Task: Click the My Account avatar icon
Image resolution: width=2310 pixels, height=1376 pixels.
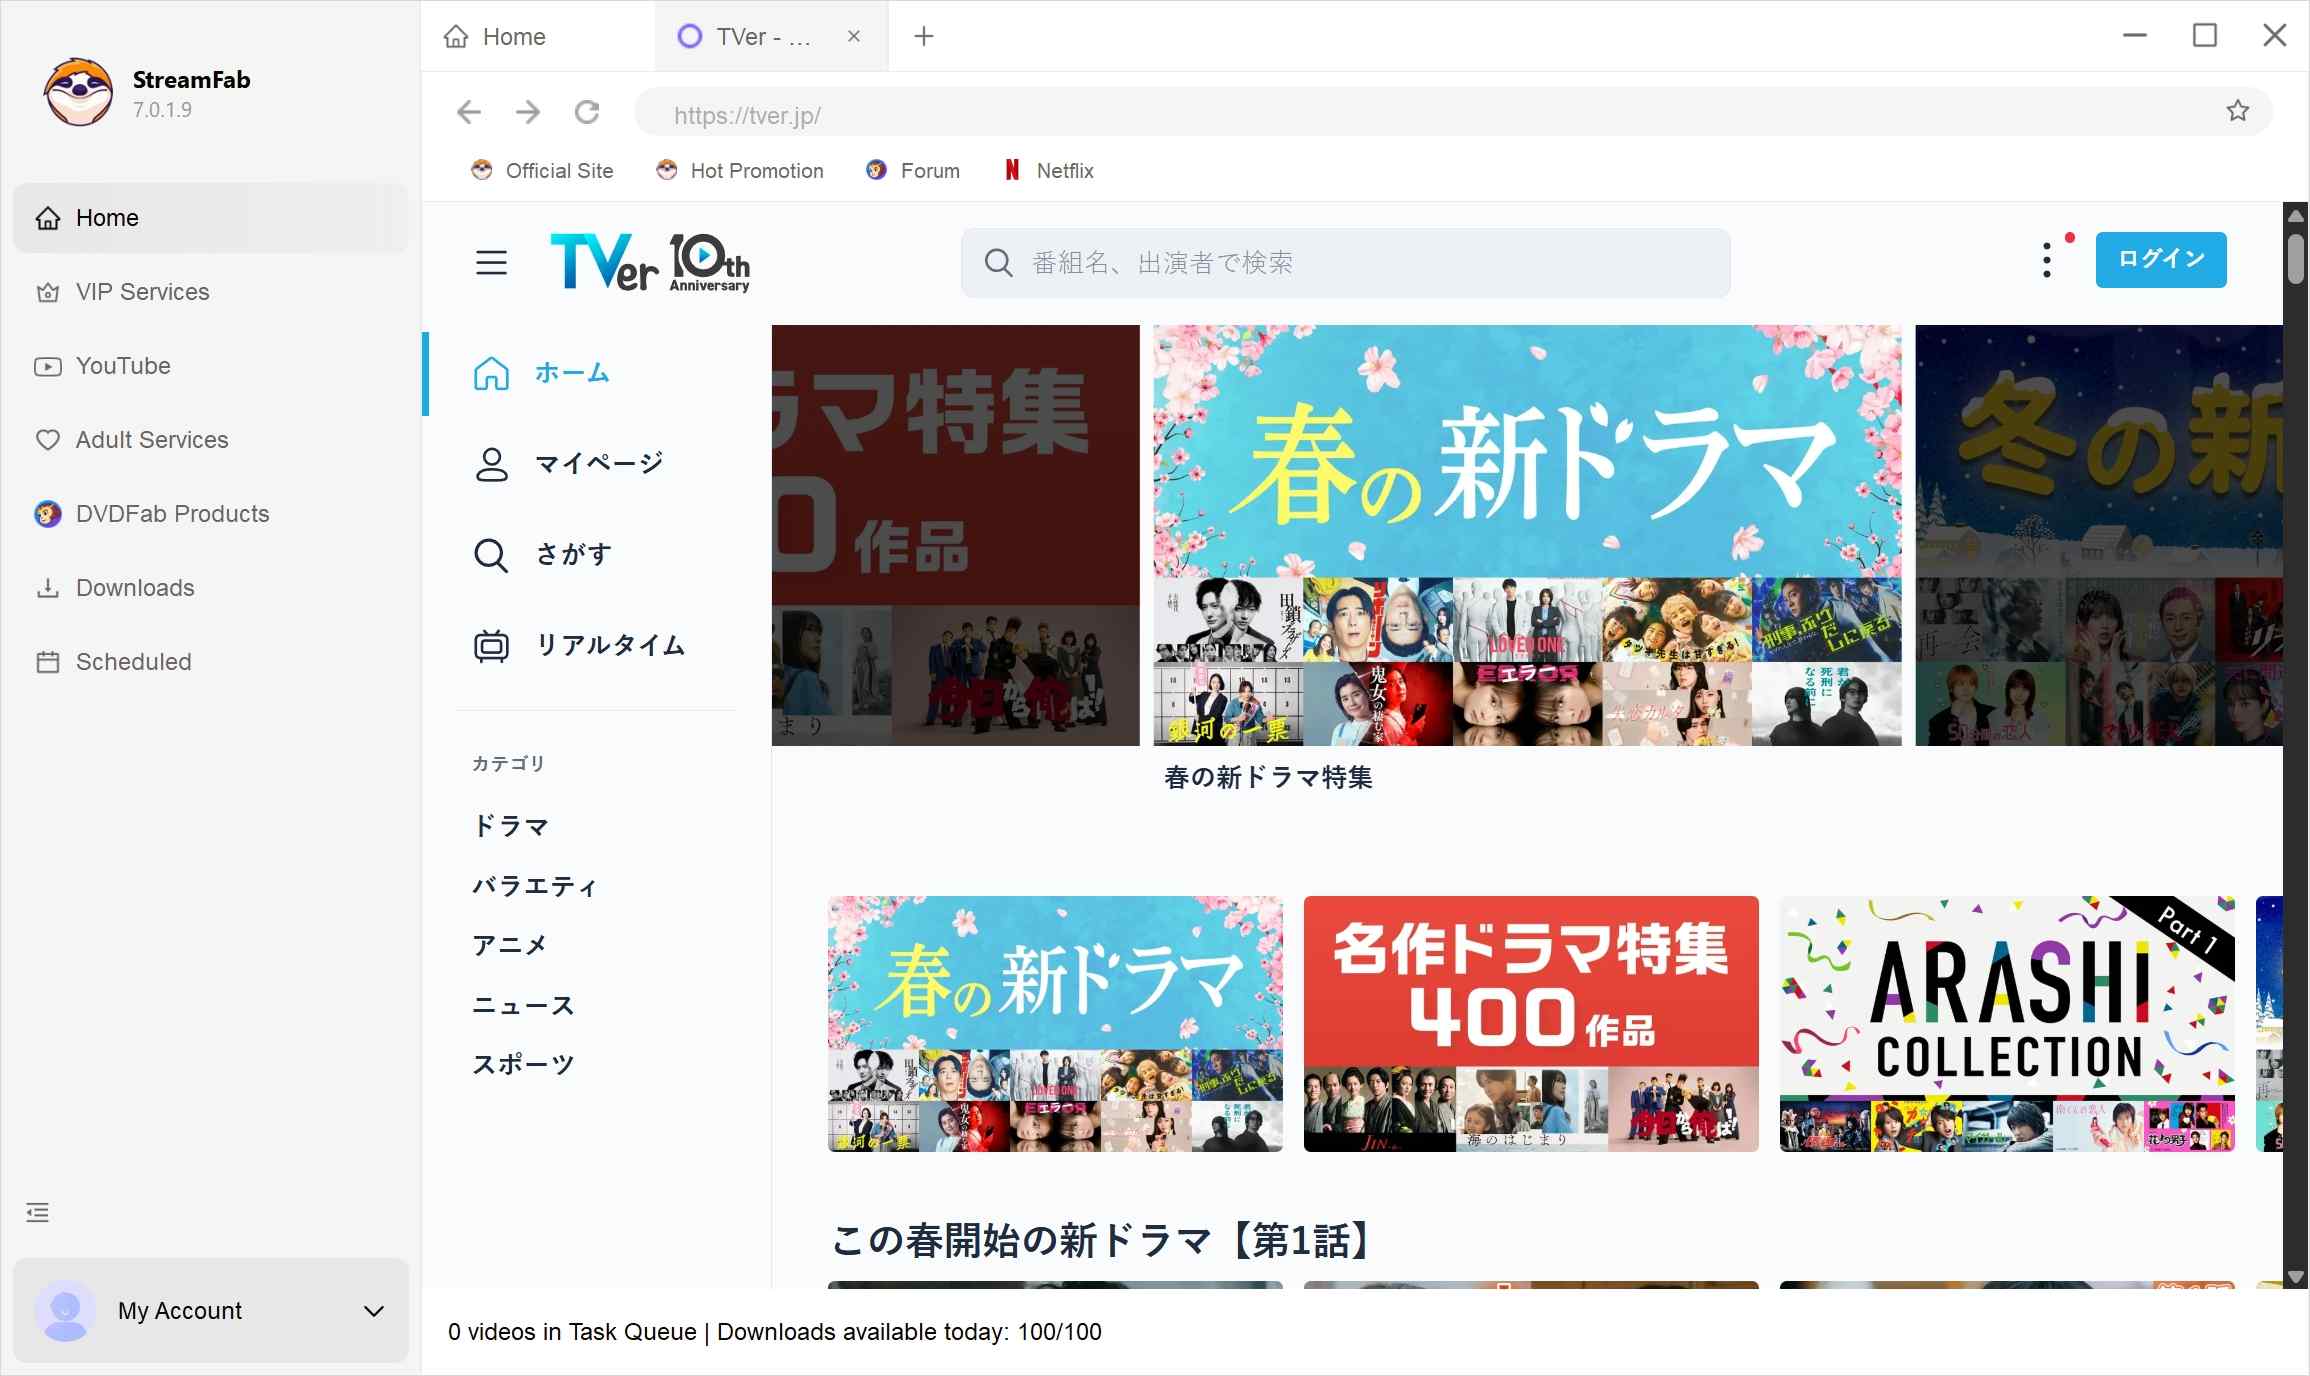Action: coord(66,1310)
